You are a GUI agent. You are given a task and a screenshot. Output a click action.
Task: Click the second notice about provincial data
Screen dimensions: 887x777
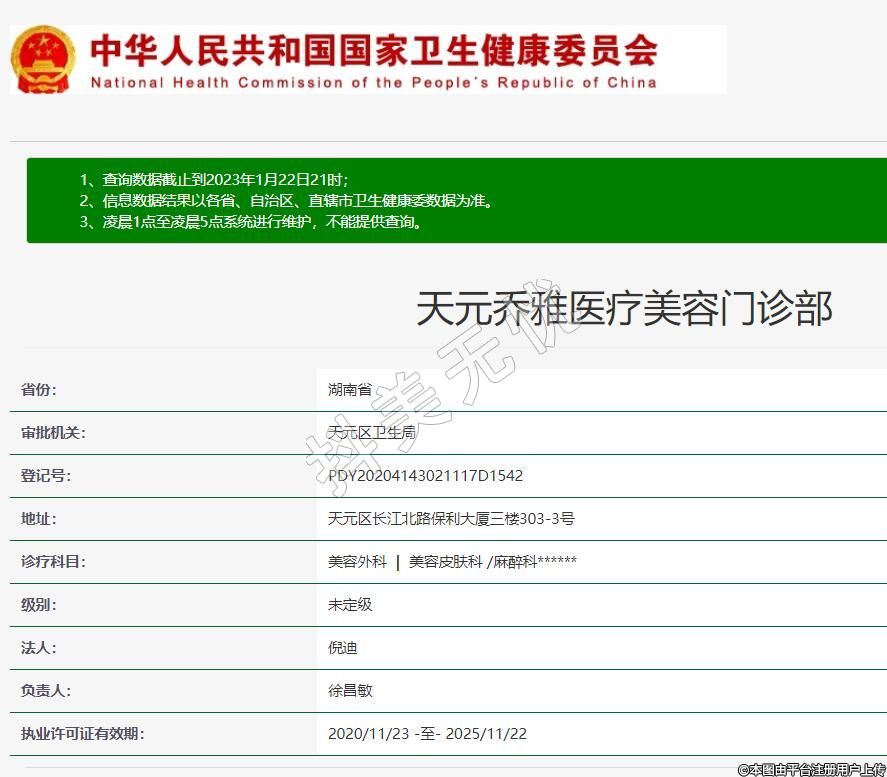click(x=287, y=201)
